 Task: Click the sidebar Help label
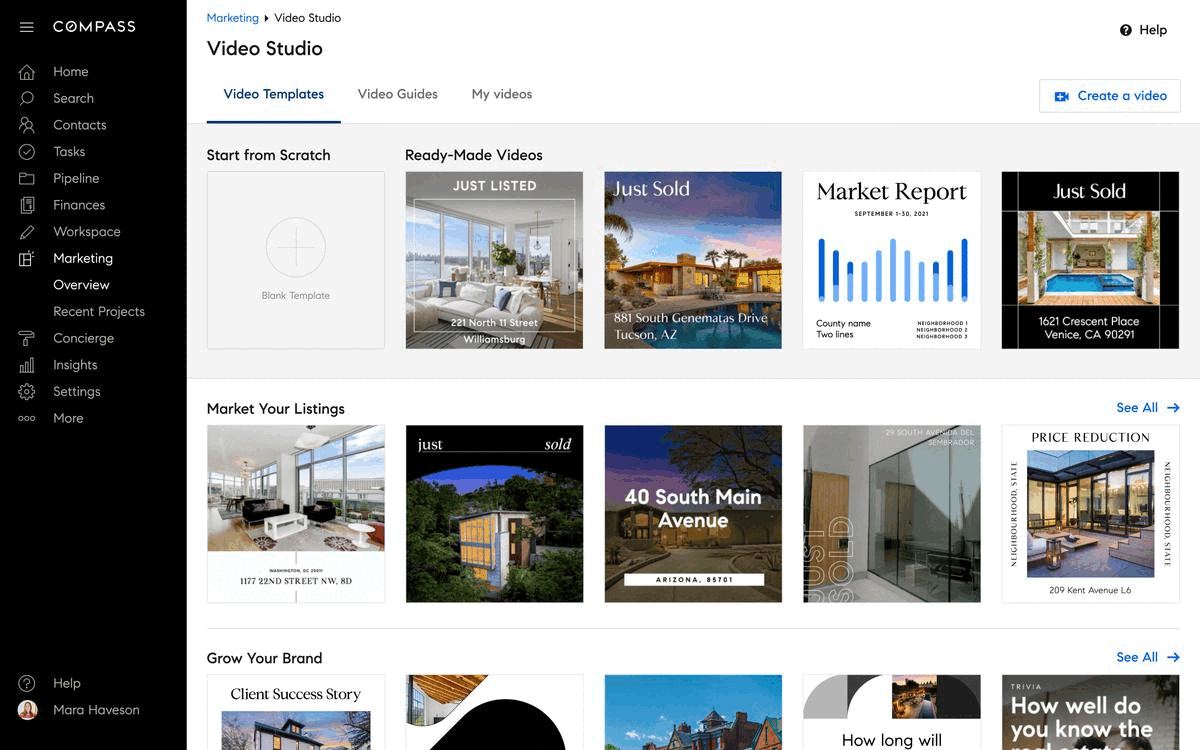pyautogui.click(x=67, y=683)
